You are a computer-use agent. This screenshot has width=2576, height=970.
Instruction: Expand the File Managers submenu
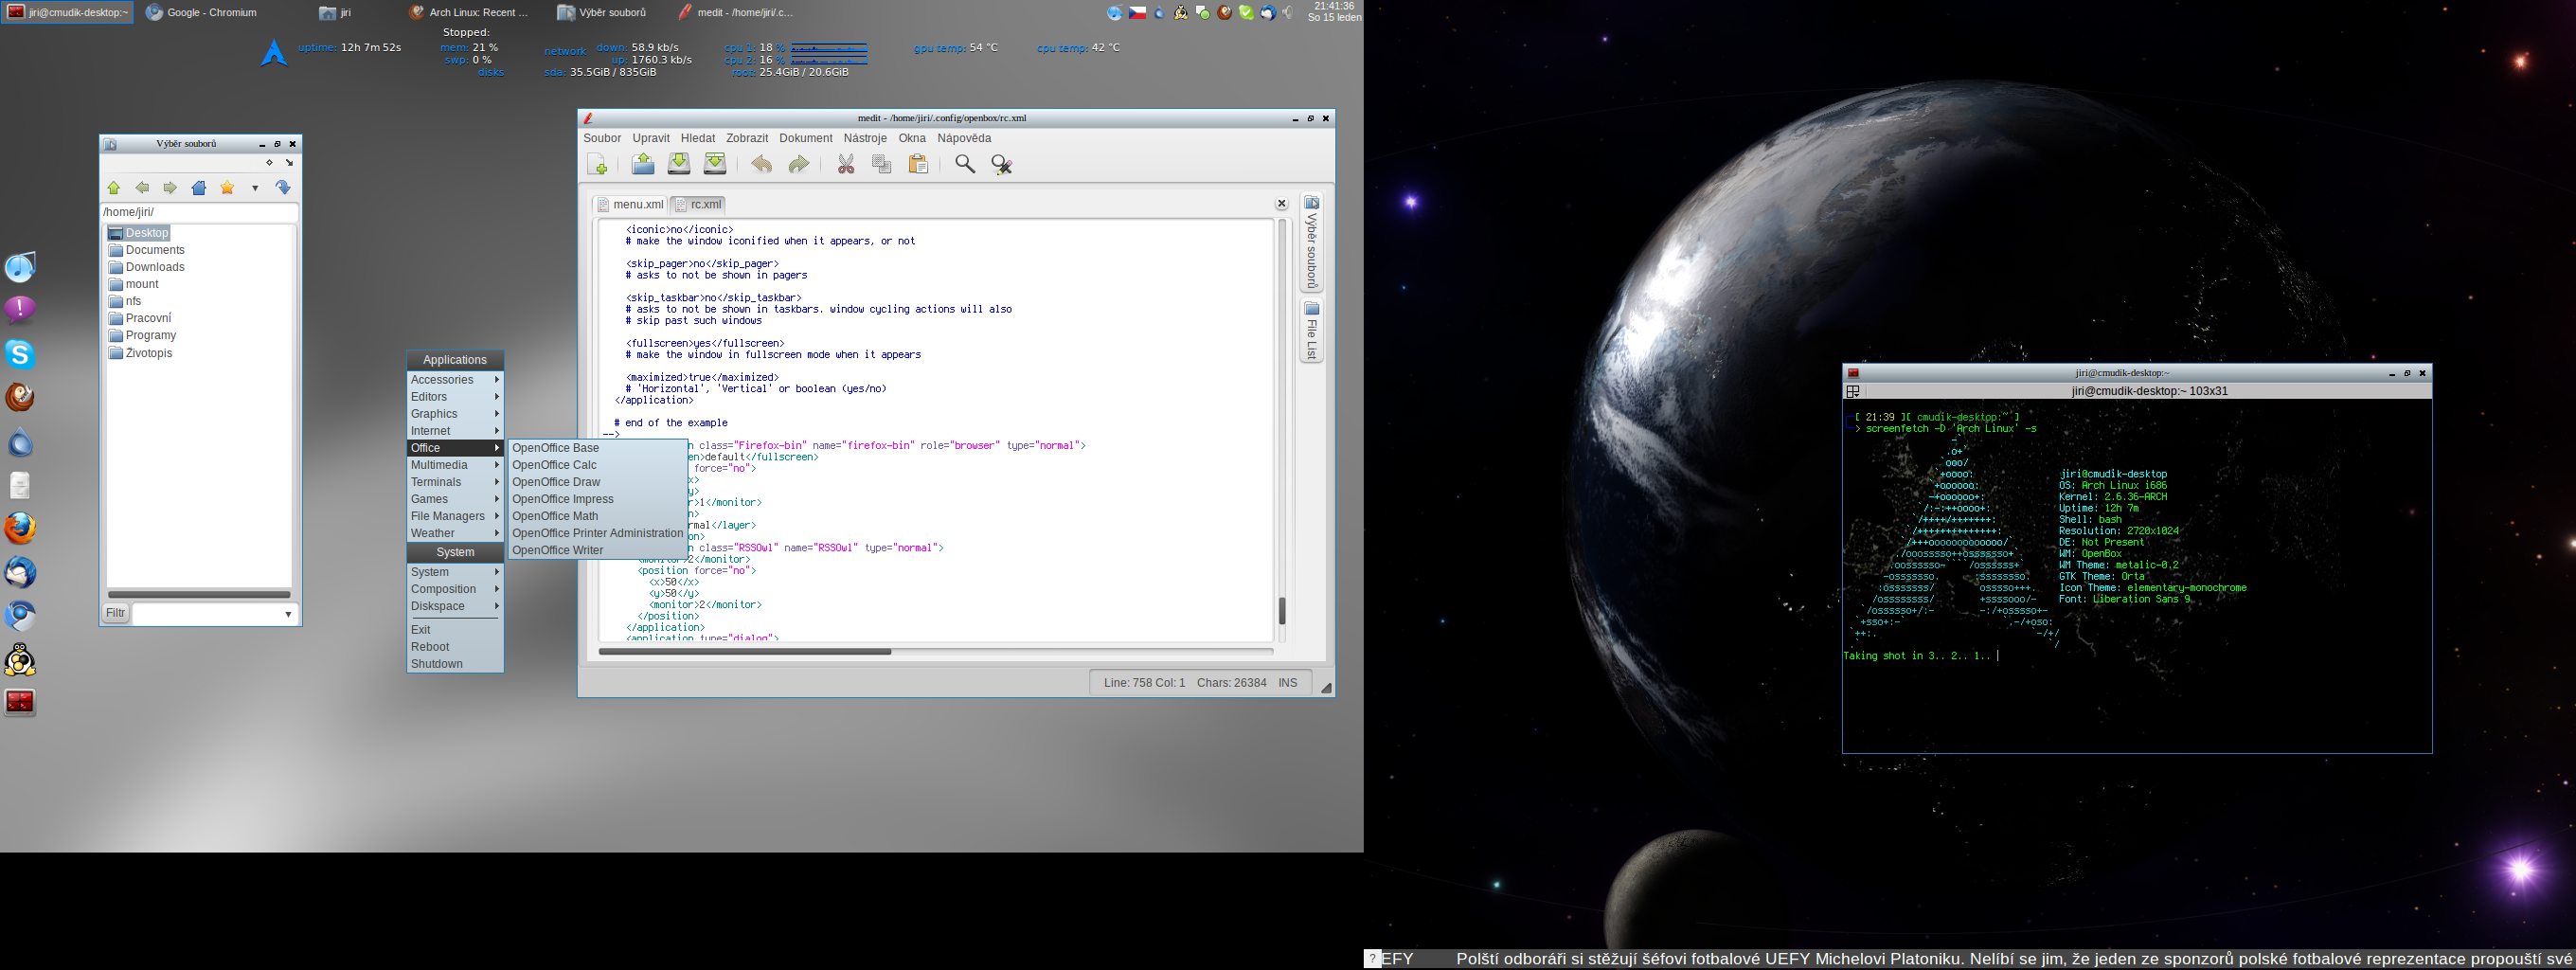[455, 516]
